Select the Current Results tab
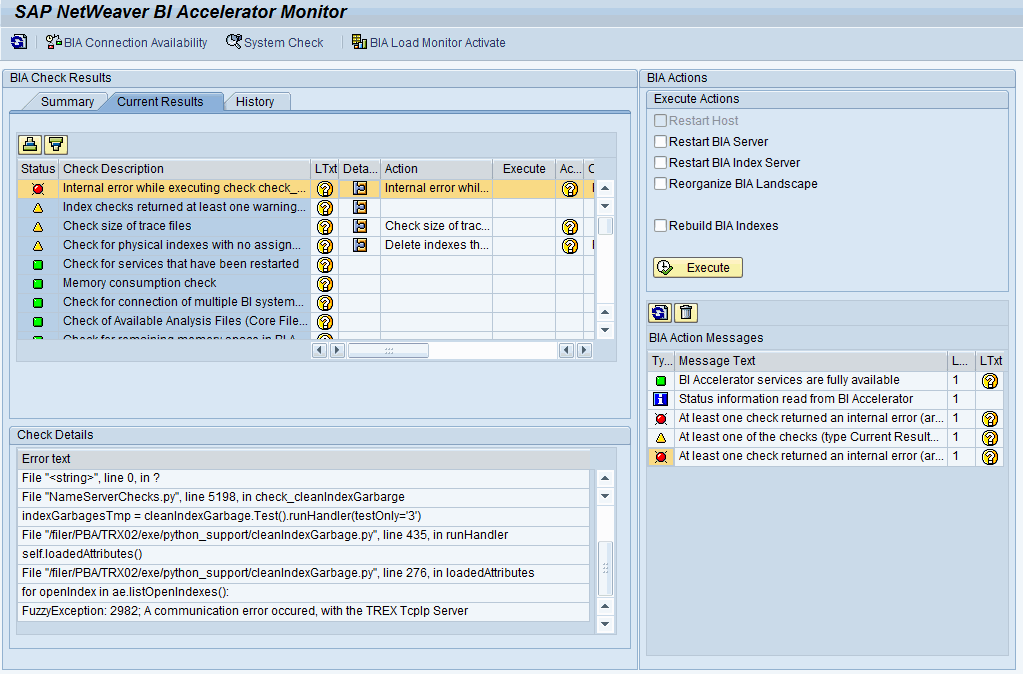Image resolution: width=1023 pixels, height=674 pixels. [x=160, y=102]
